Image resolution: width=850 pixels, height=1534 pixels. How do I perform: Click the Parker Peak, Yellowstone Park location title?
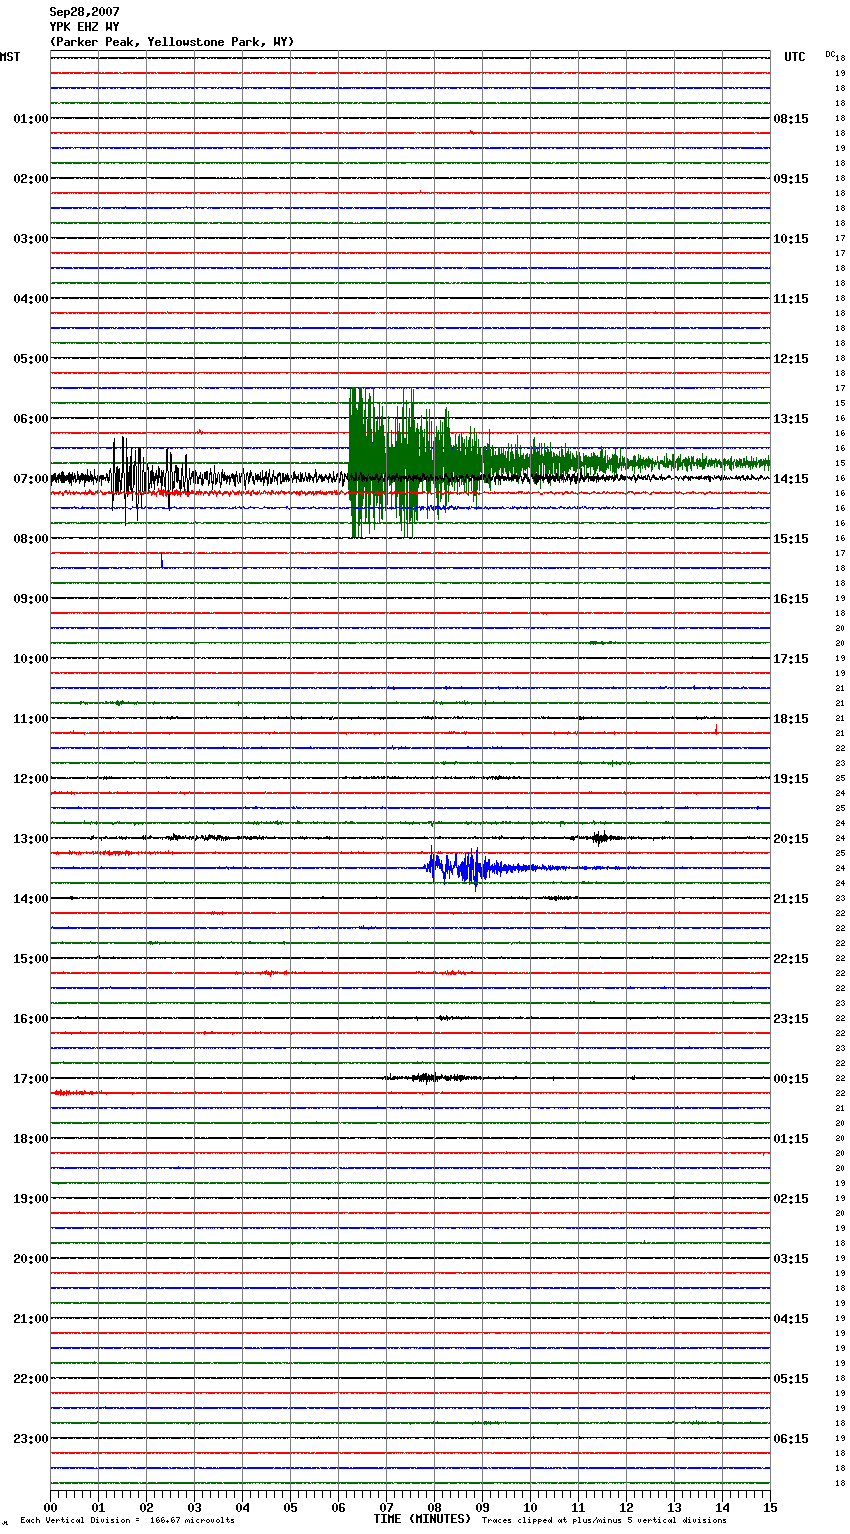(x=171, y=42)
